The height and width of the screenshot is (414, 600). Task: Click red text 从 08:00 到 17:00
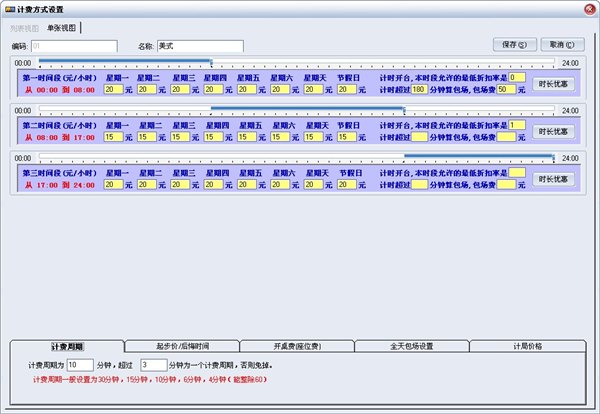pyautogui.click(x=60, y=137)
